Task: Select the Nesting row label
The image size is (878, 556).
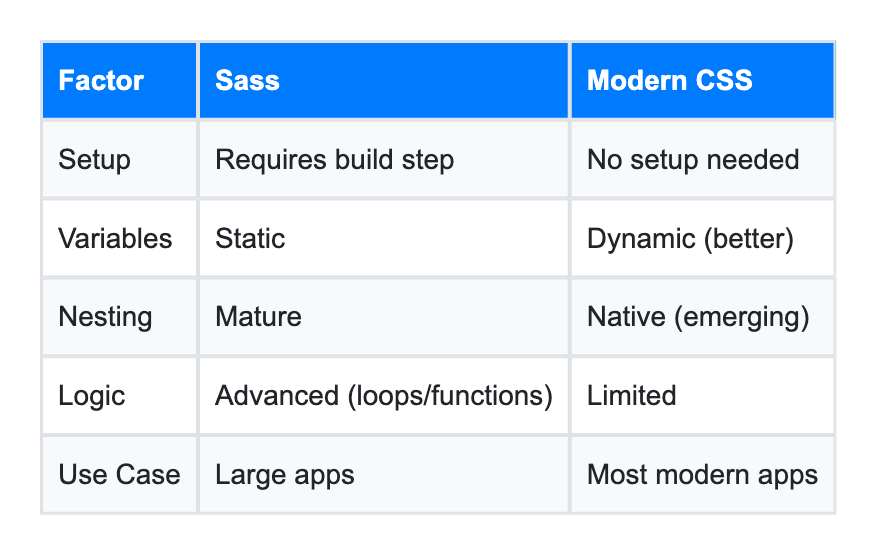Action: [120, 317]
